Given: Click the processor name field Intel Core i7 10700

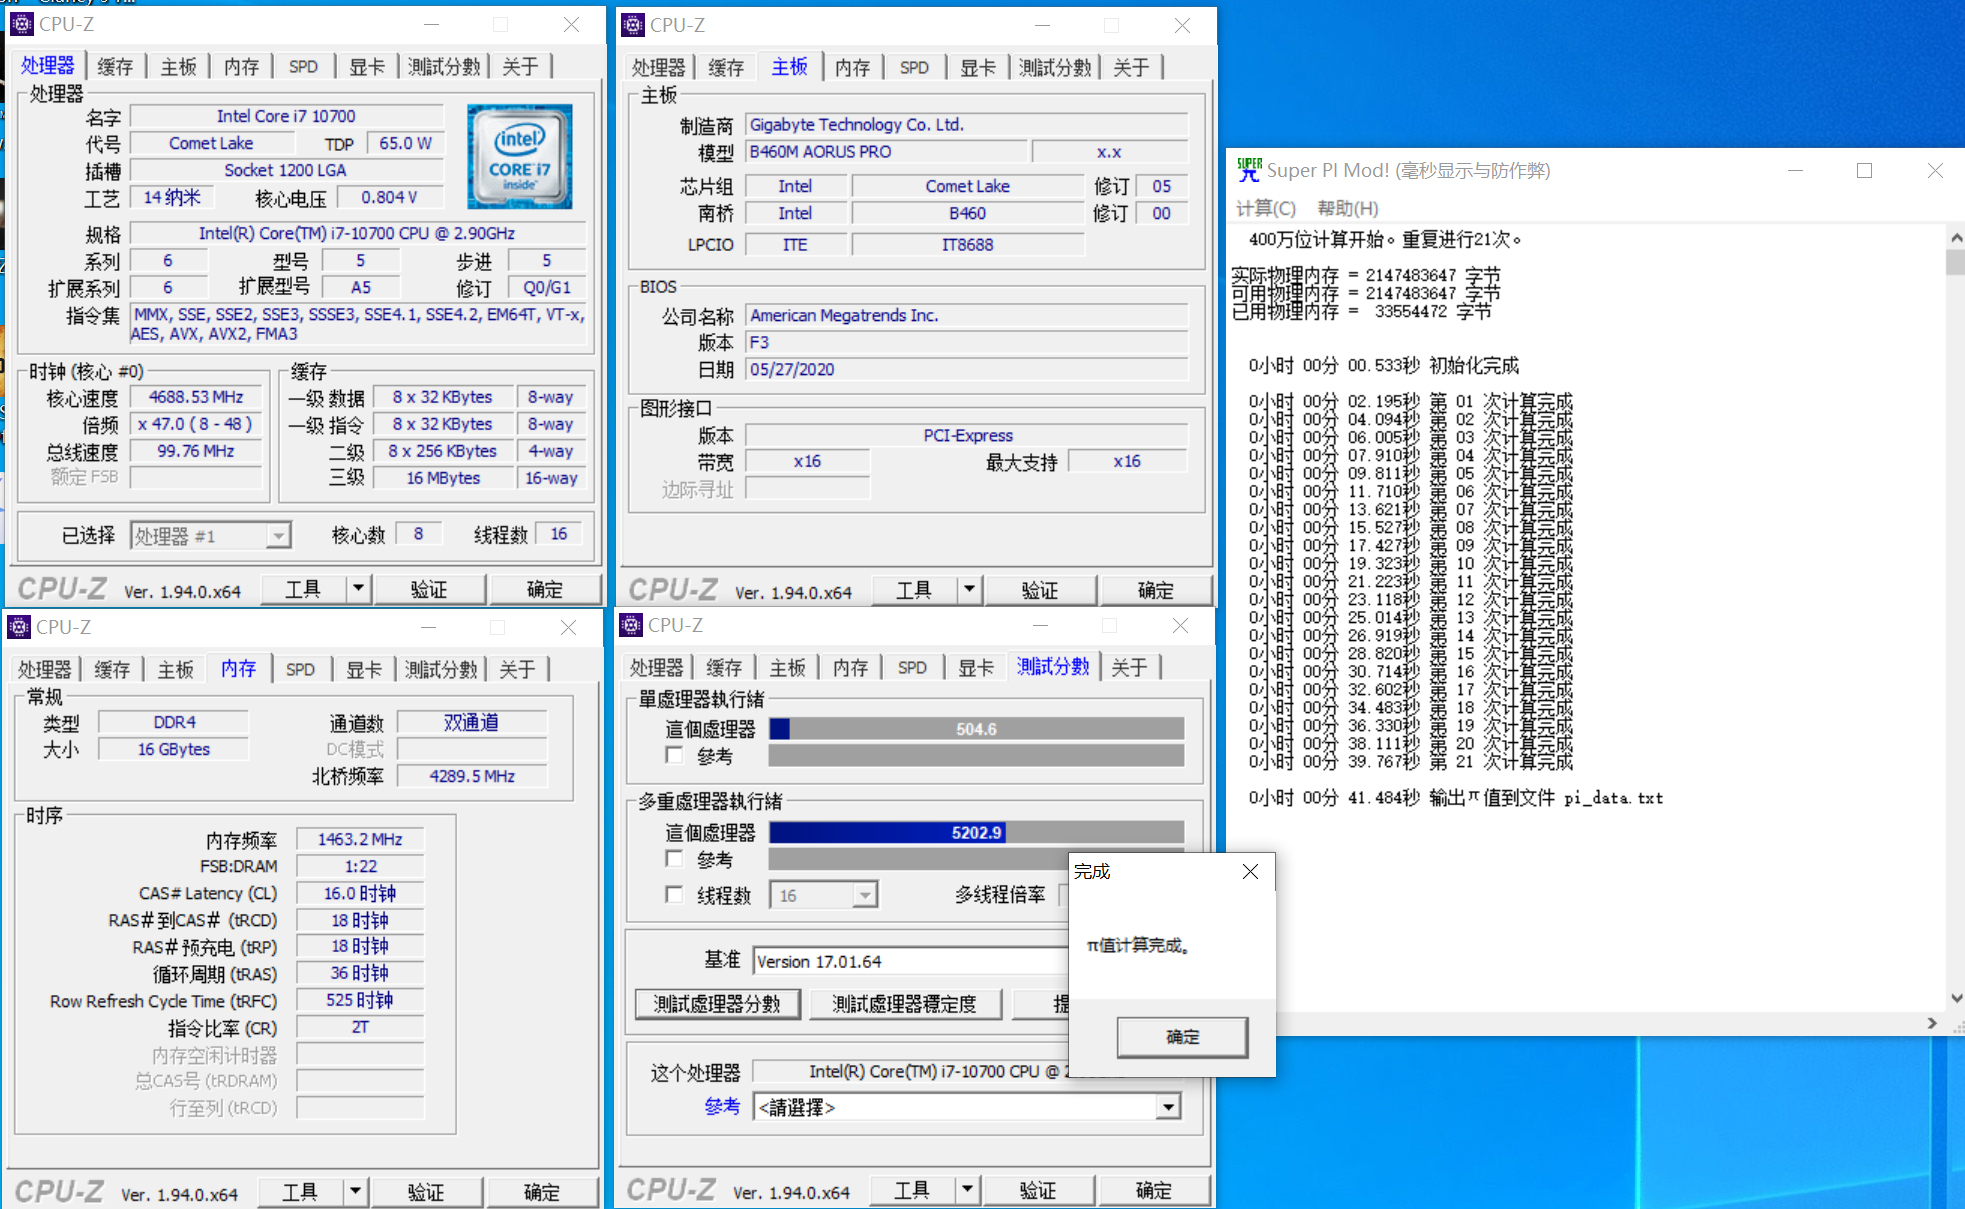Looking at the screenshot, I should click(286, 116).
